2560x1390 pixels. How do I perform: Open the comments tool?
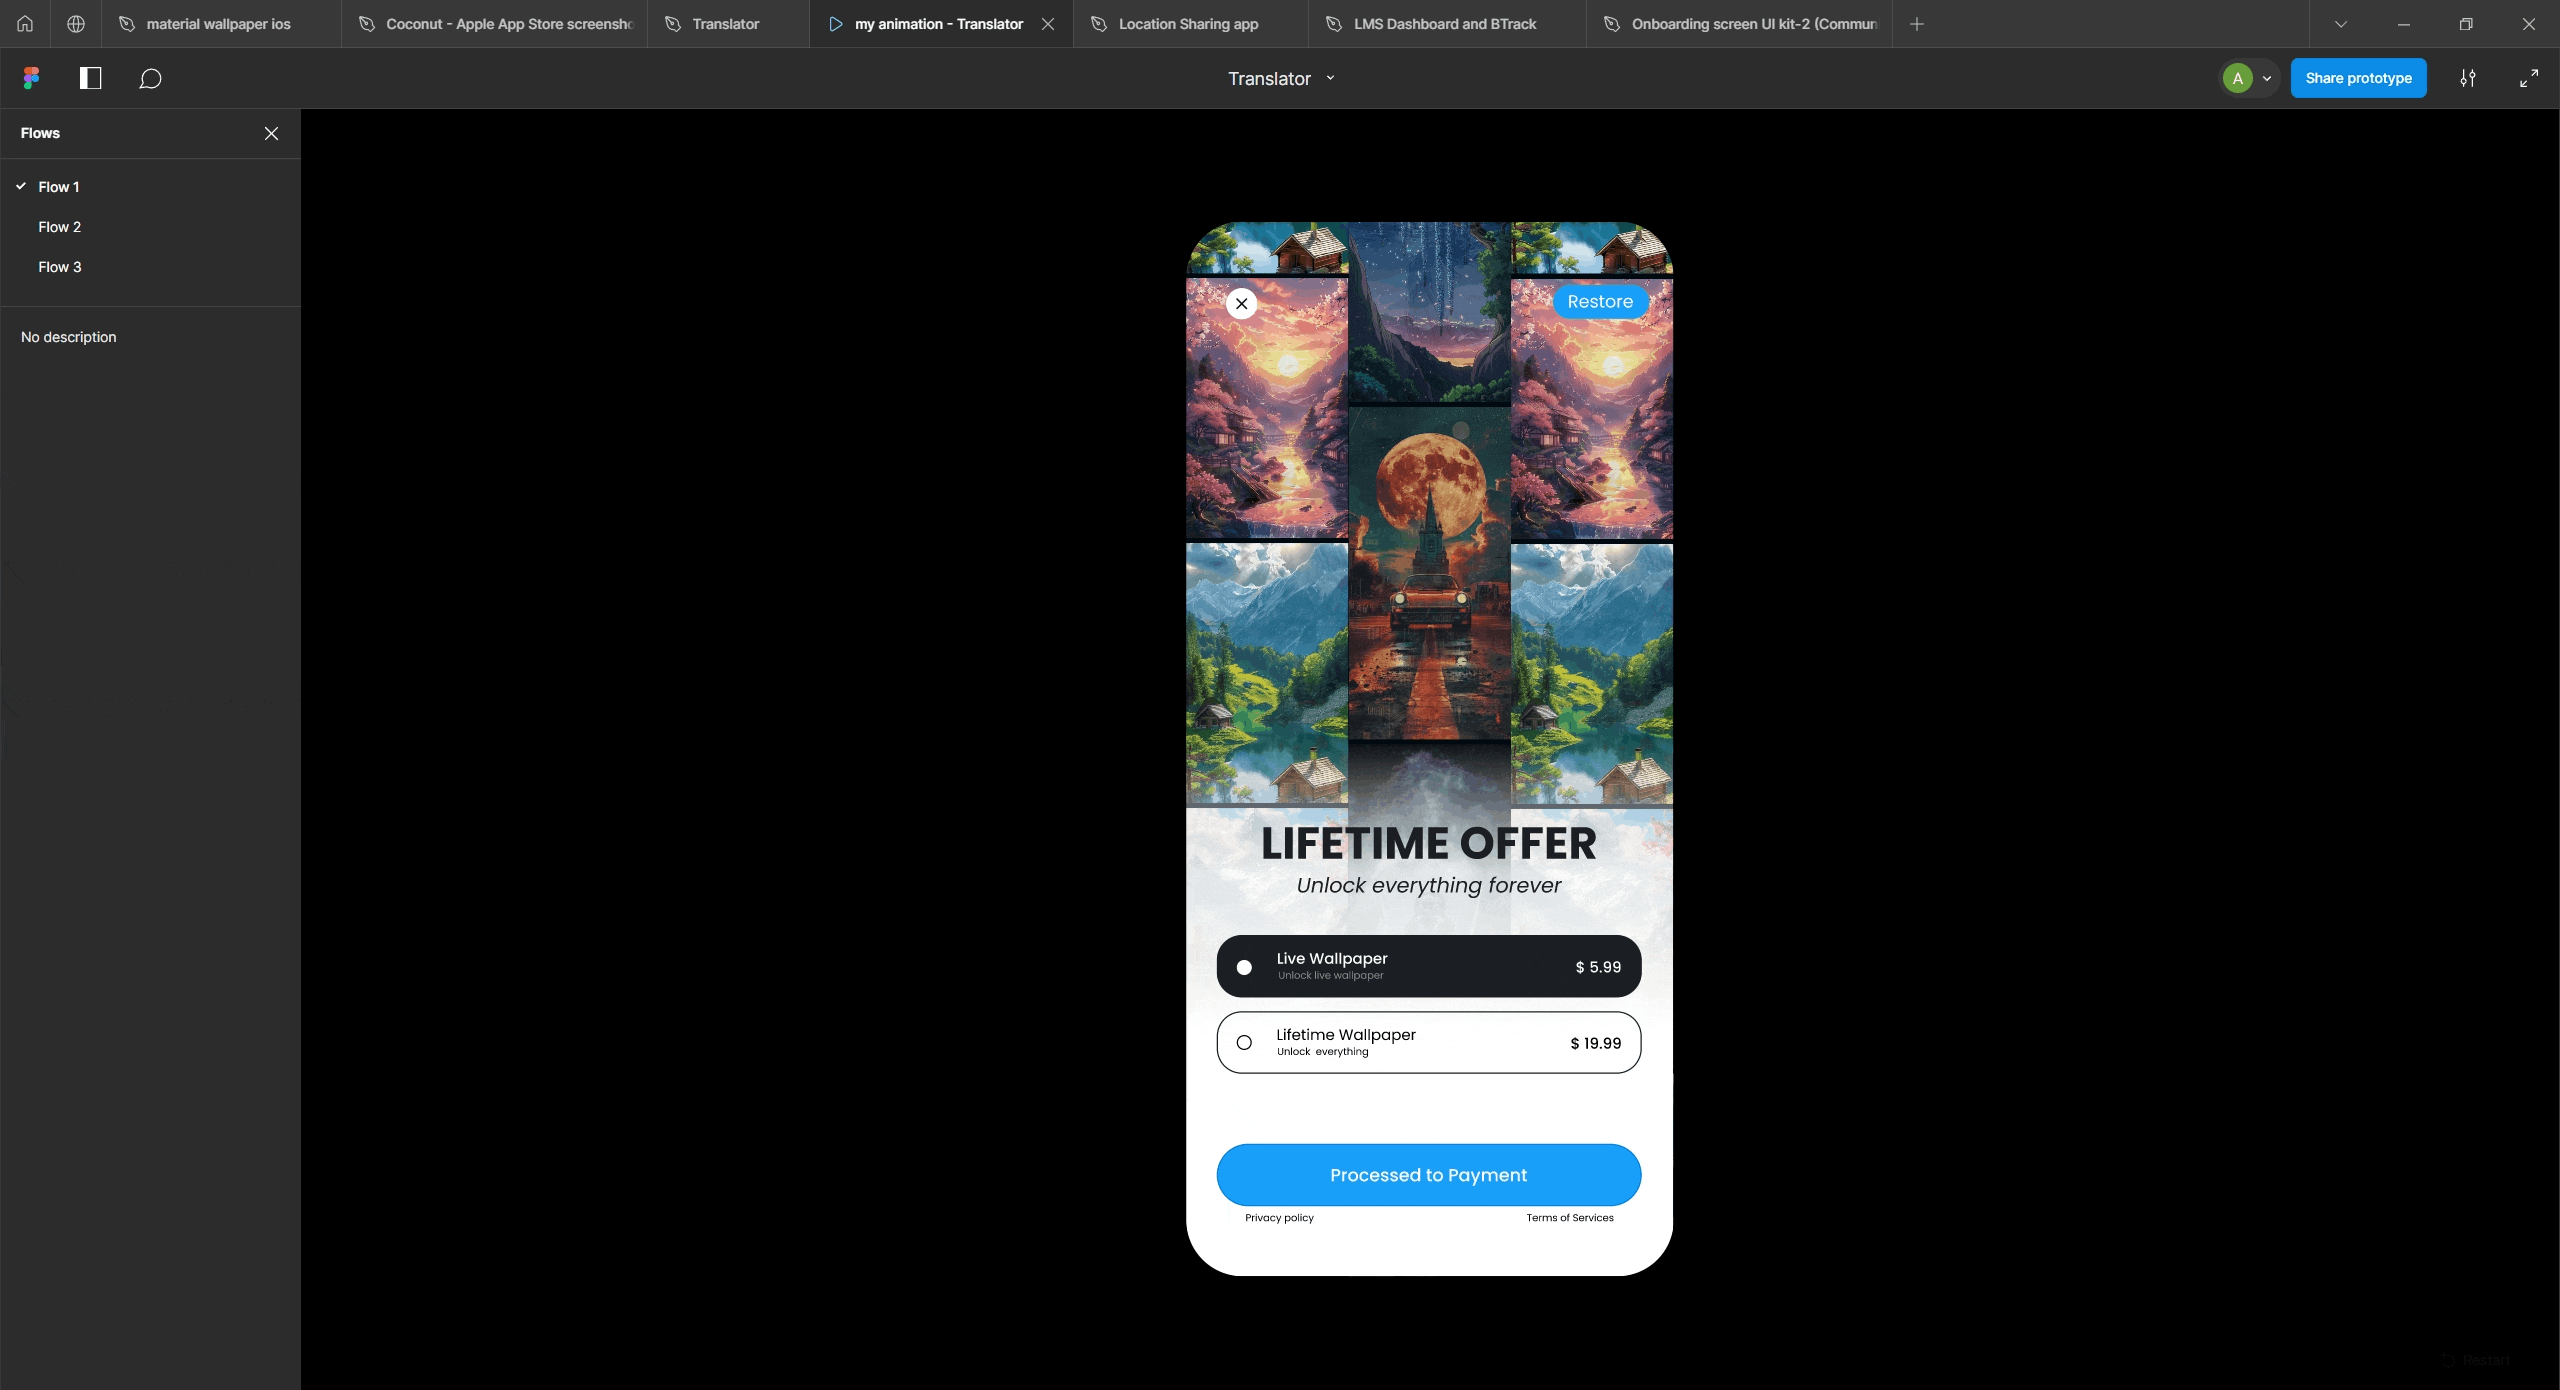pyautogui.click(x=151, y=78)
